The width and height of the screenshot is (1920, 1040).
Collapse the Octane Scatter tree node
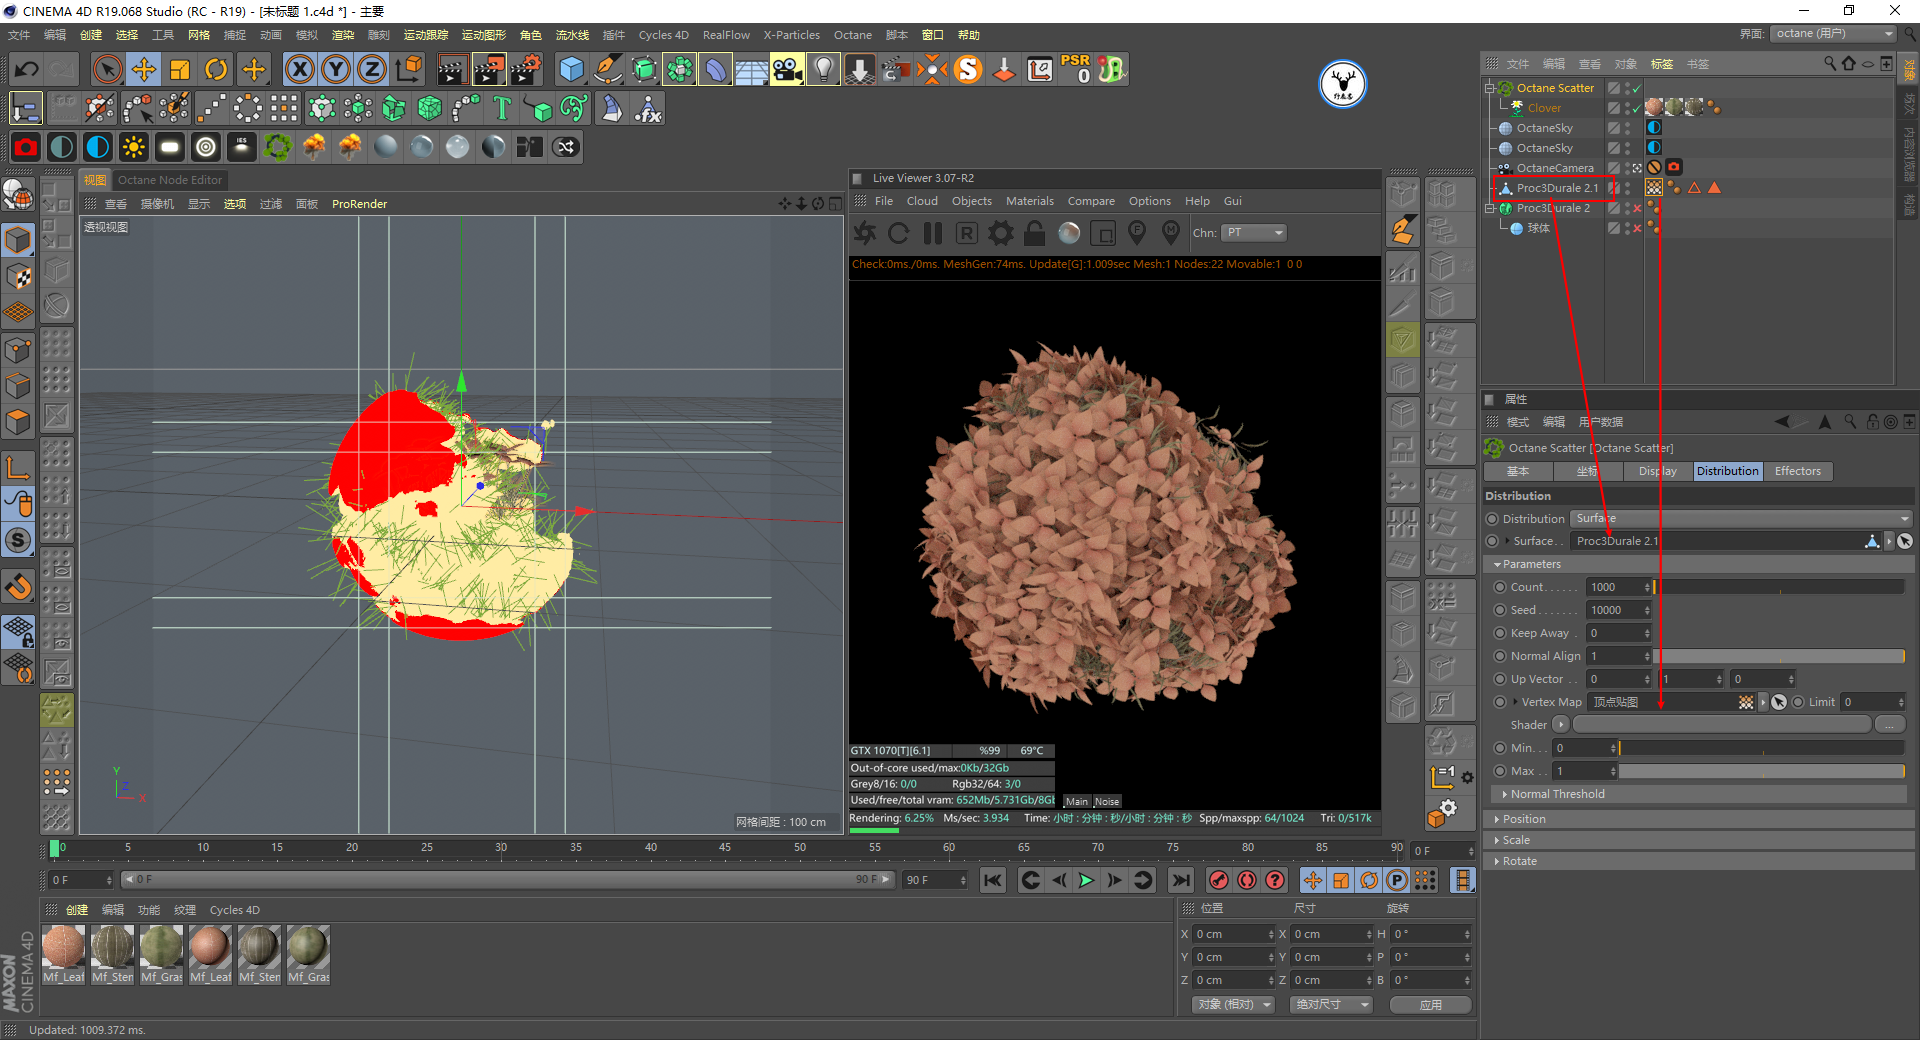tap(1489, 88)
